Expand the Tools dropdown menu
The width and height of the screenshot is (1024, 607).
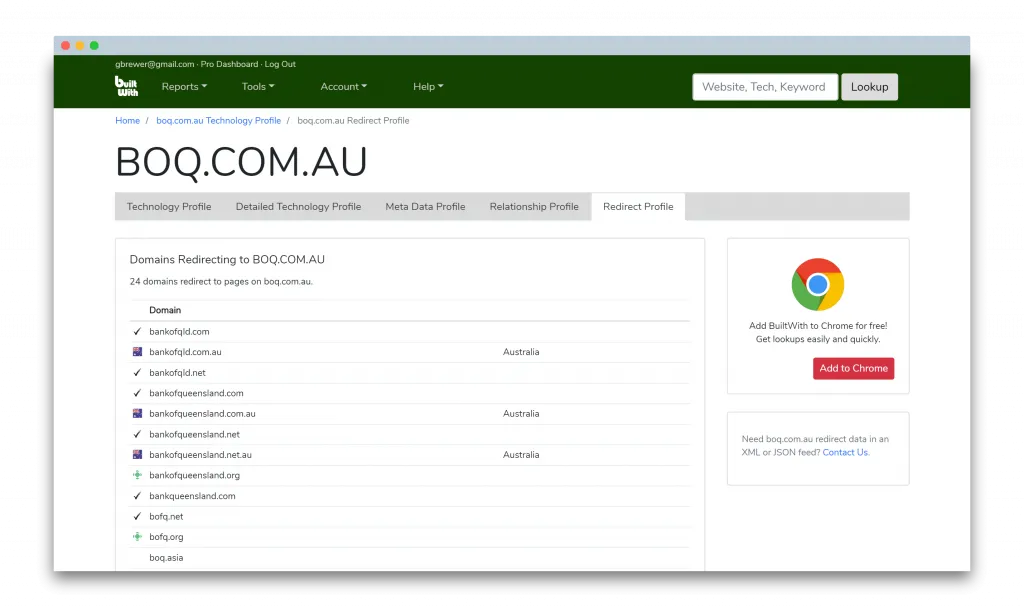pos(258,87)
